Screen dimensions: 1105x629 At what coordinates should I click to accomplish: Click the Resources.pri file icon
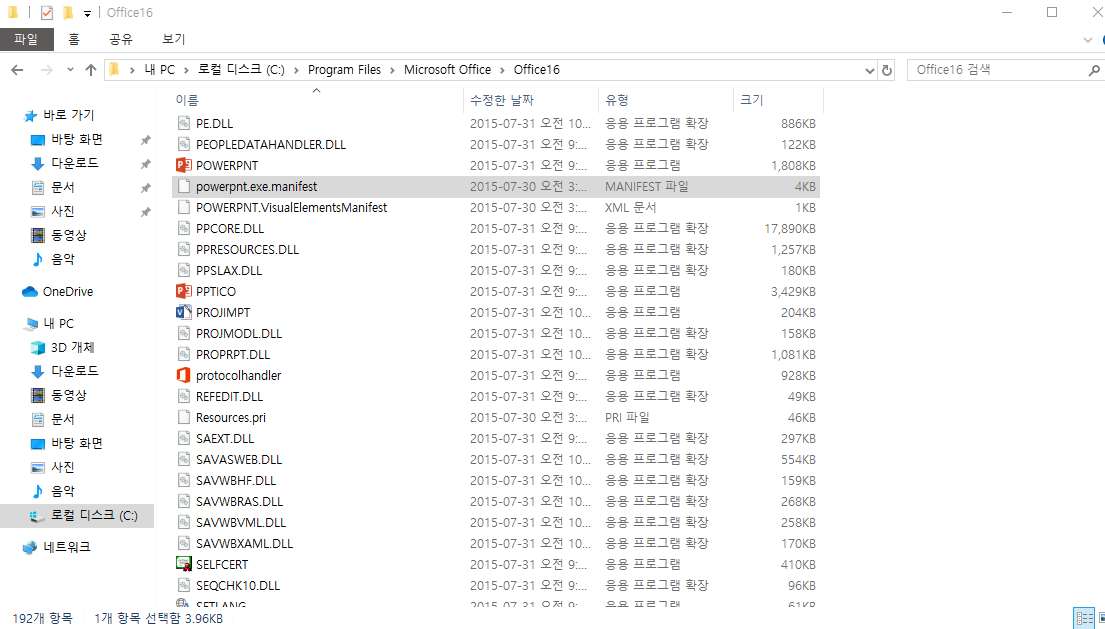pos(183,417)
